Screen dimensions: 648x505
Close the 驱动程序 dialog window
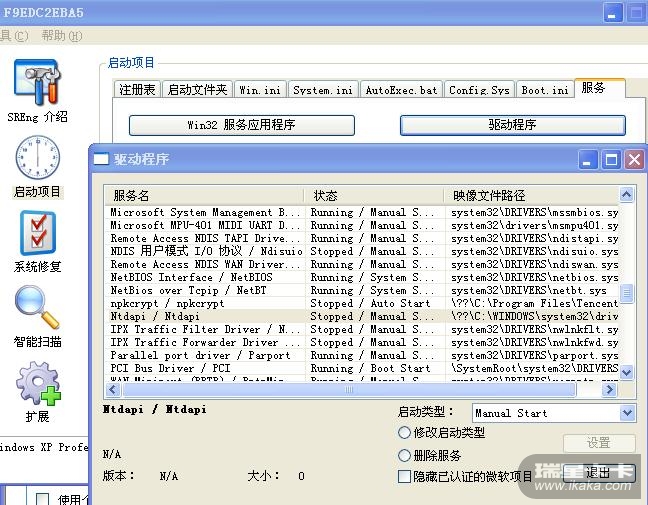coord(635,160)
